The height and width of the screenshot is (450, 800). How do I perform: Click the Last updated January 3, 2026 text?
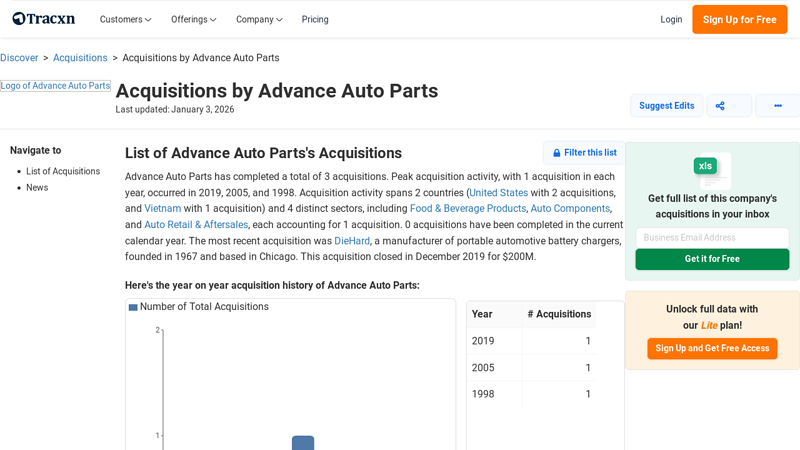click(174, 109)
